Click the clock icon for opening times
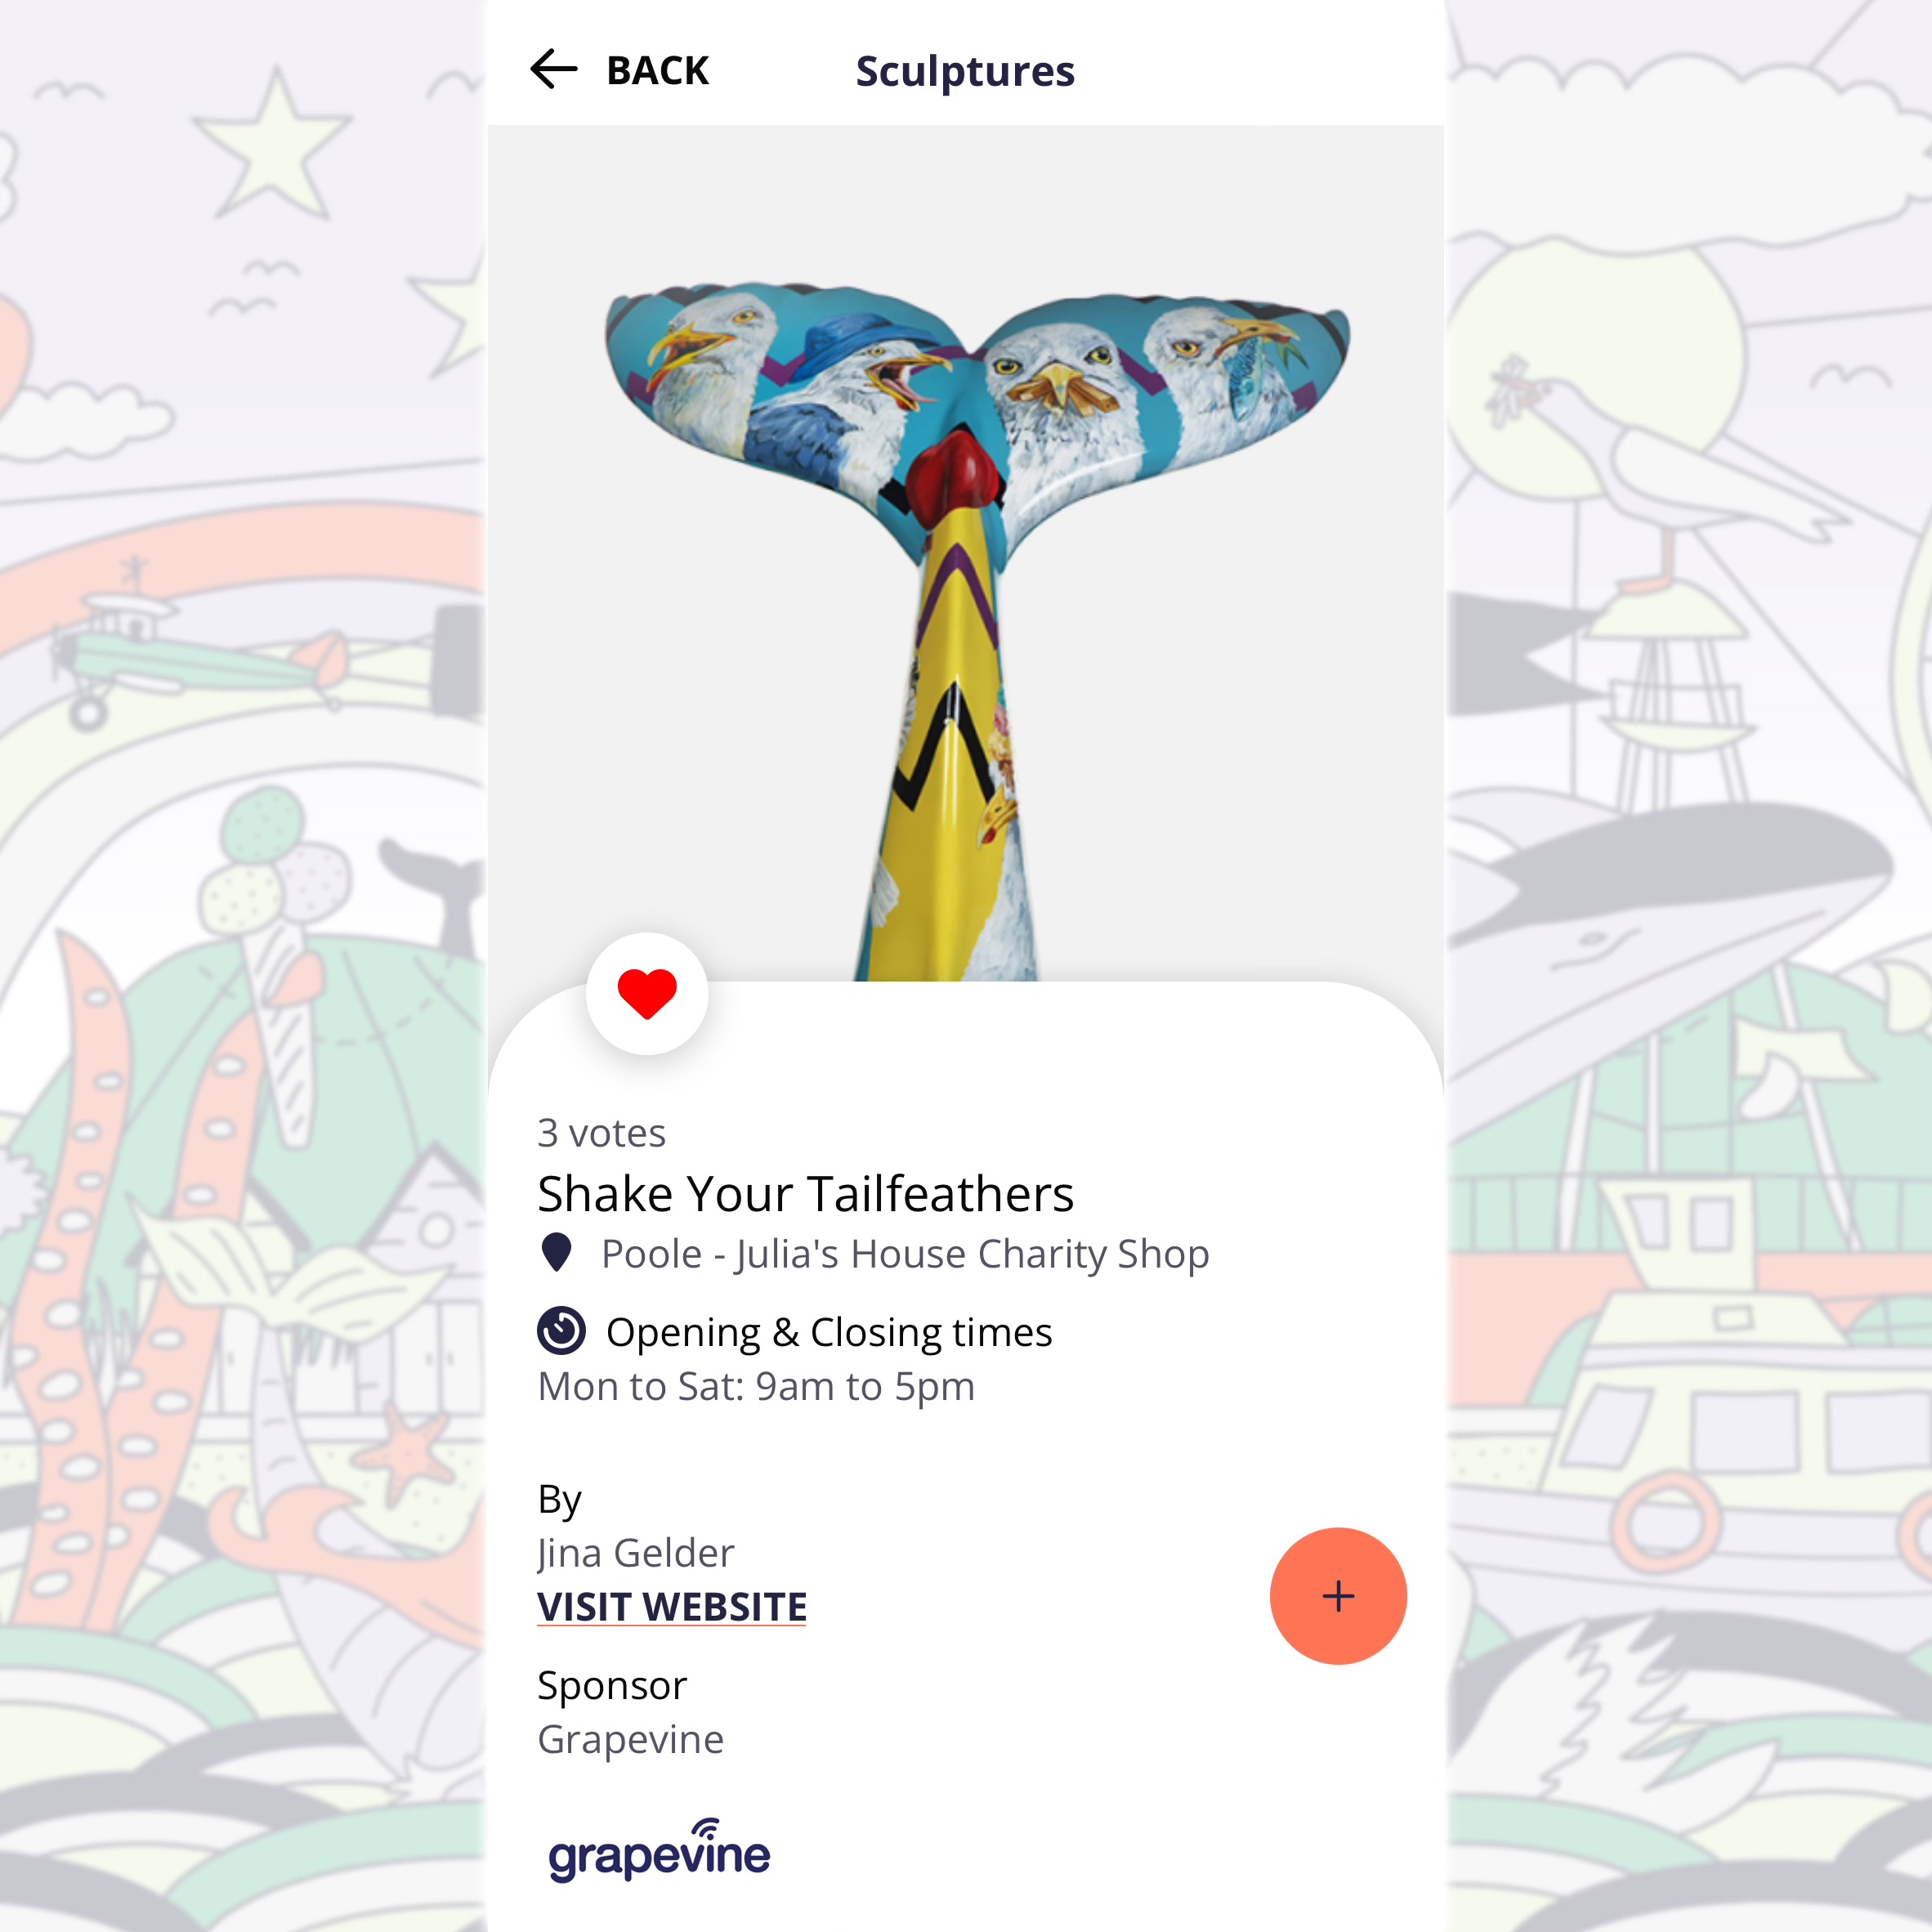This screenshot has height=1932, width=1932. point(561,1330)
